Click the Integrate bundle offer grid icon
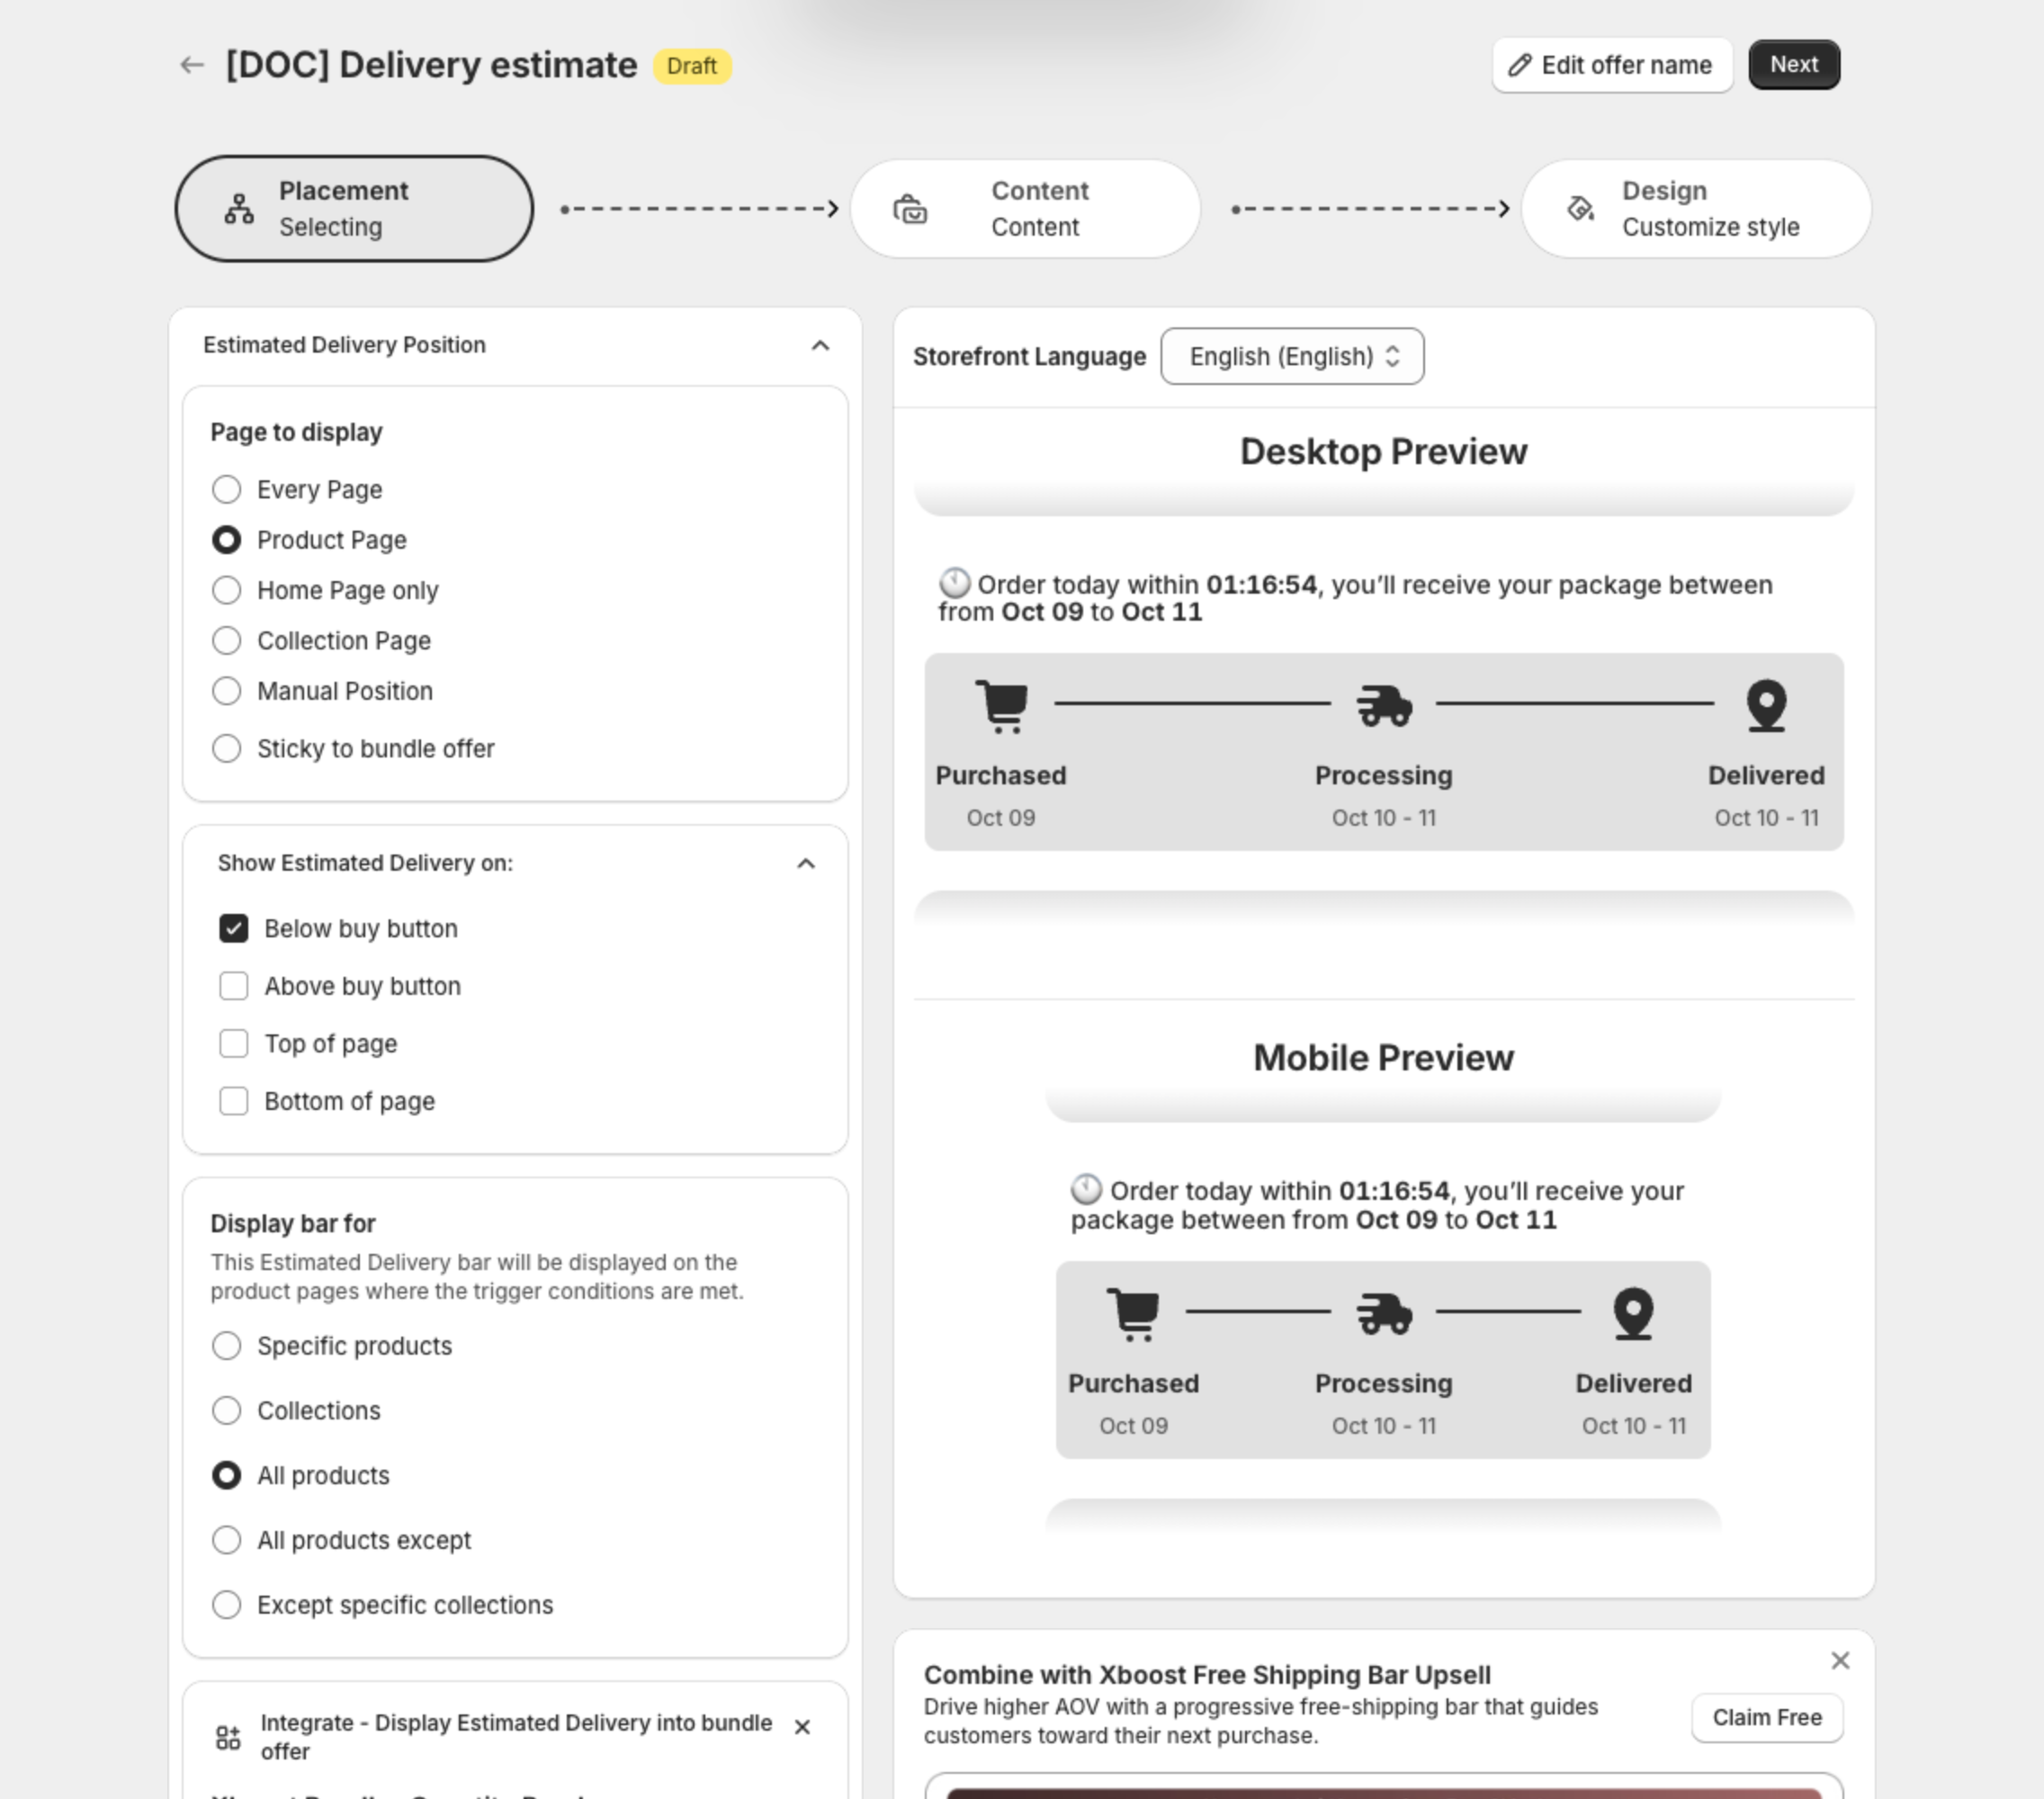The height and width of the screenshot is (1799, 2044). [x=228, y=1737]
